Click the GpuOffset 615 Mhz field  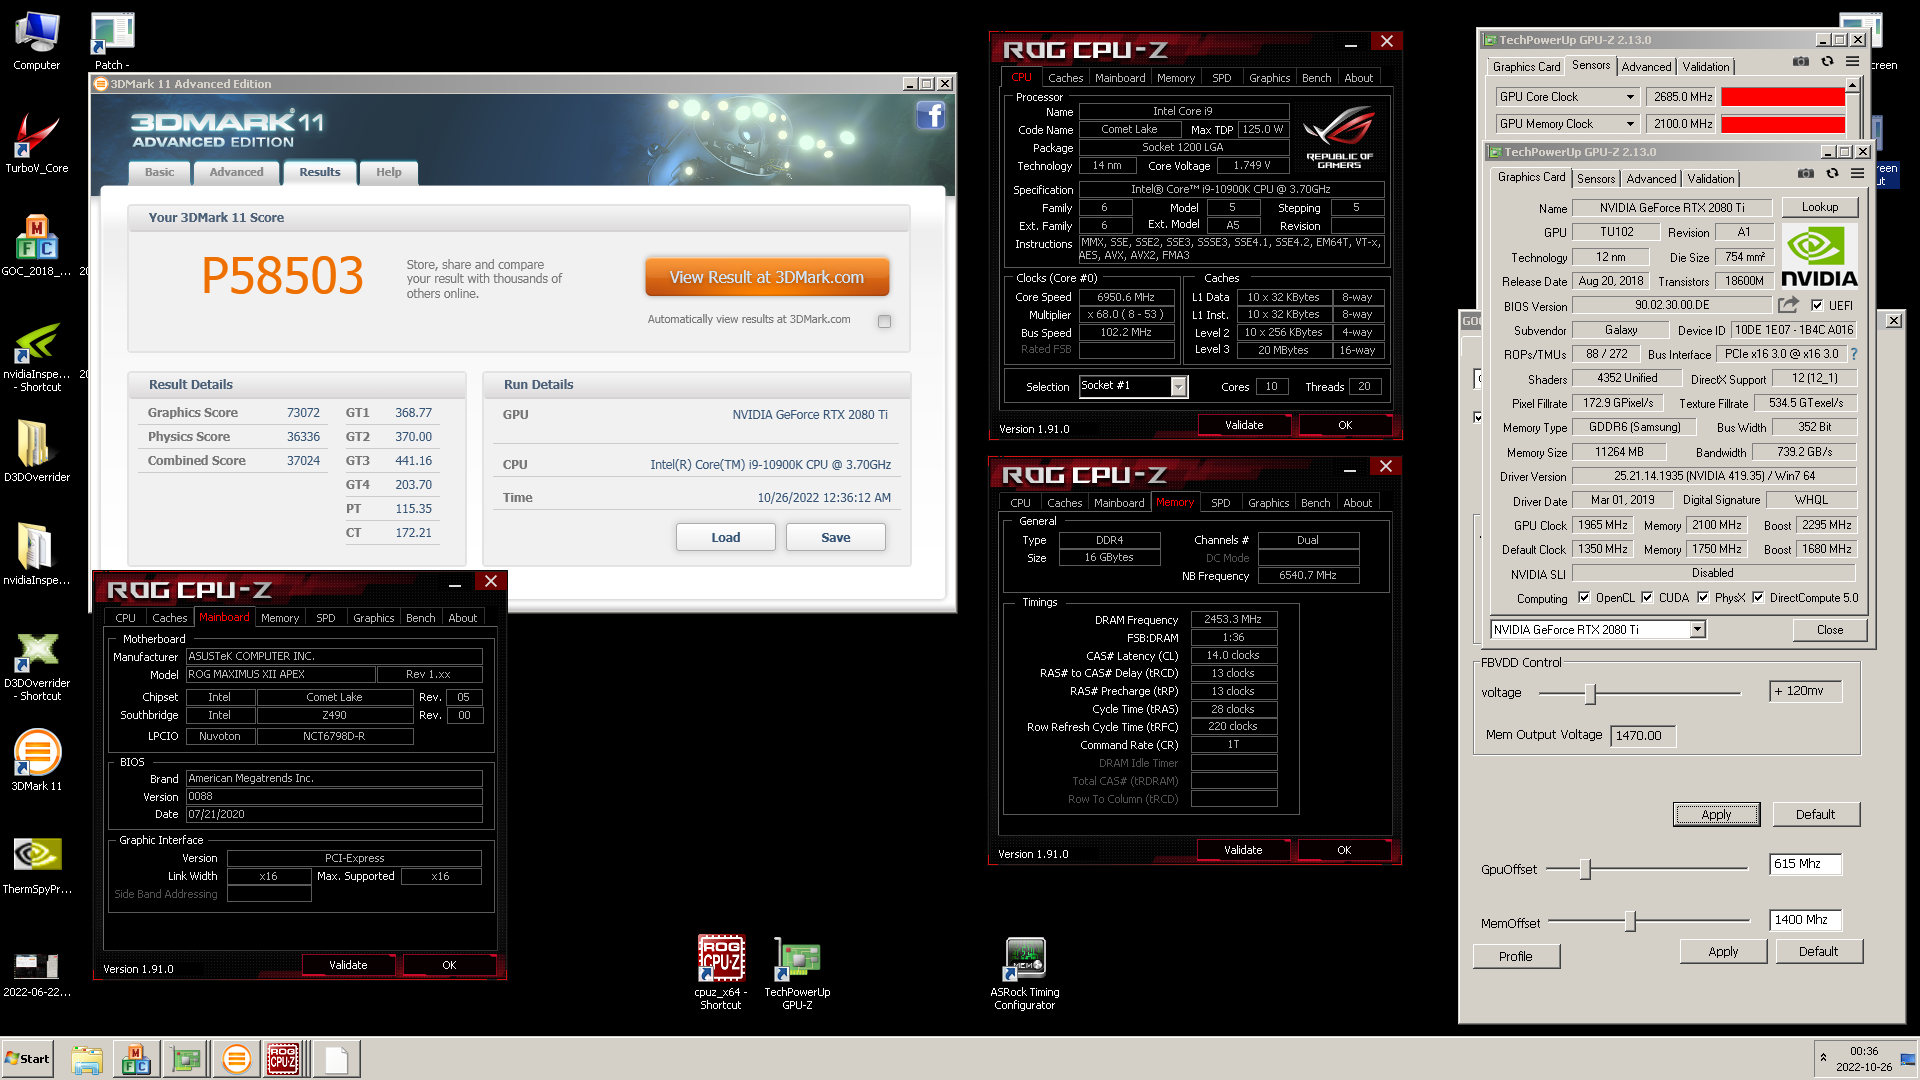[1805, 864]
